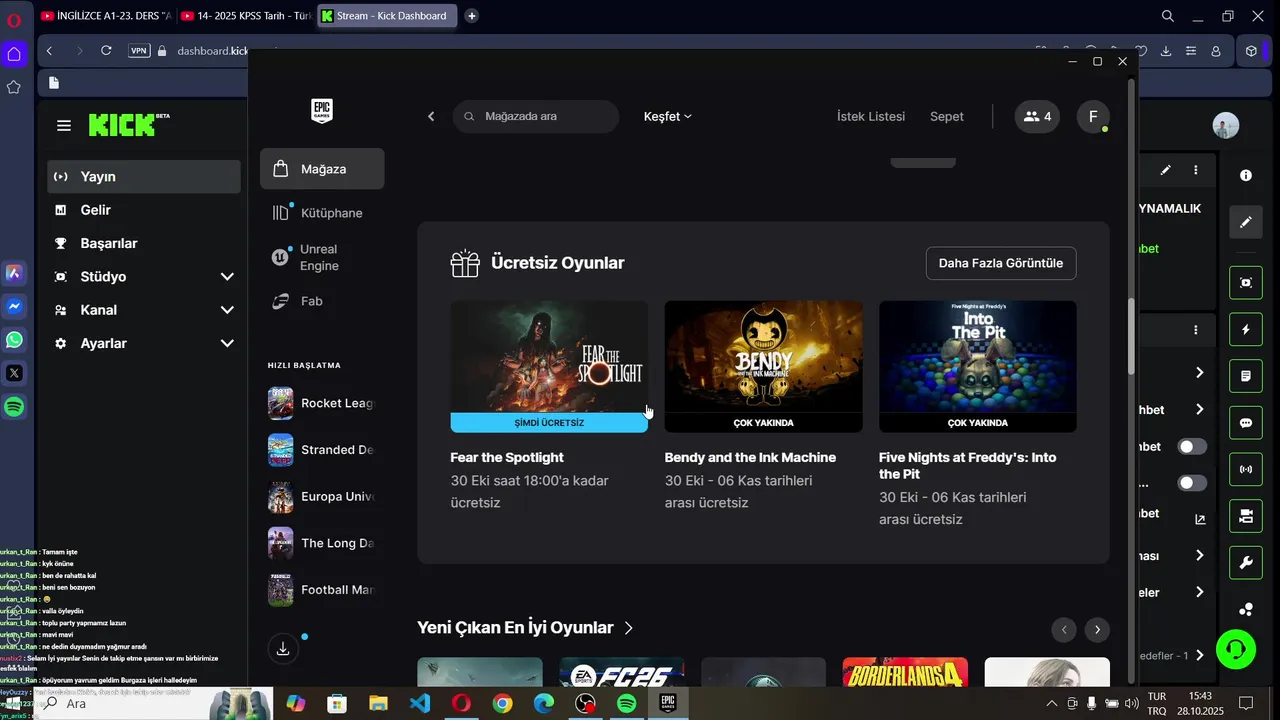Open the Kick user avatar at top right

1226,125
